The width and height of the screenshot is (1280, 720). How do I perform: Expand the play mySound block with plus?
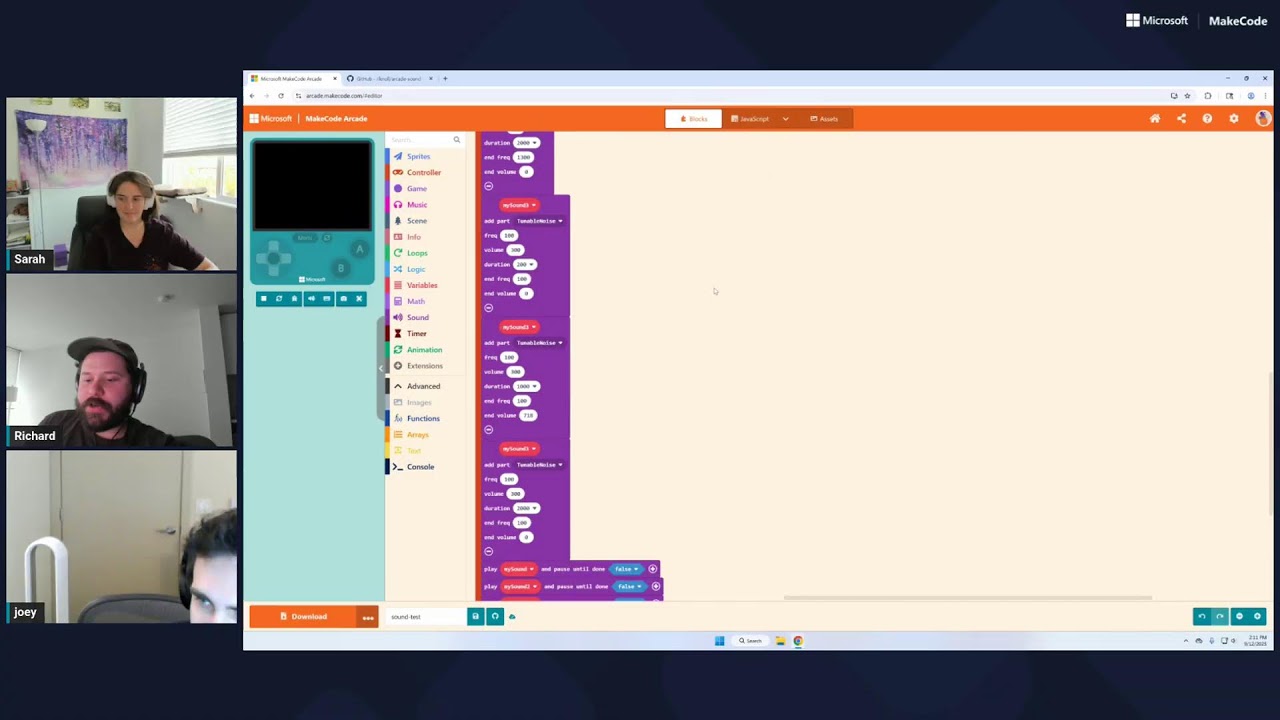653,569
